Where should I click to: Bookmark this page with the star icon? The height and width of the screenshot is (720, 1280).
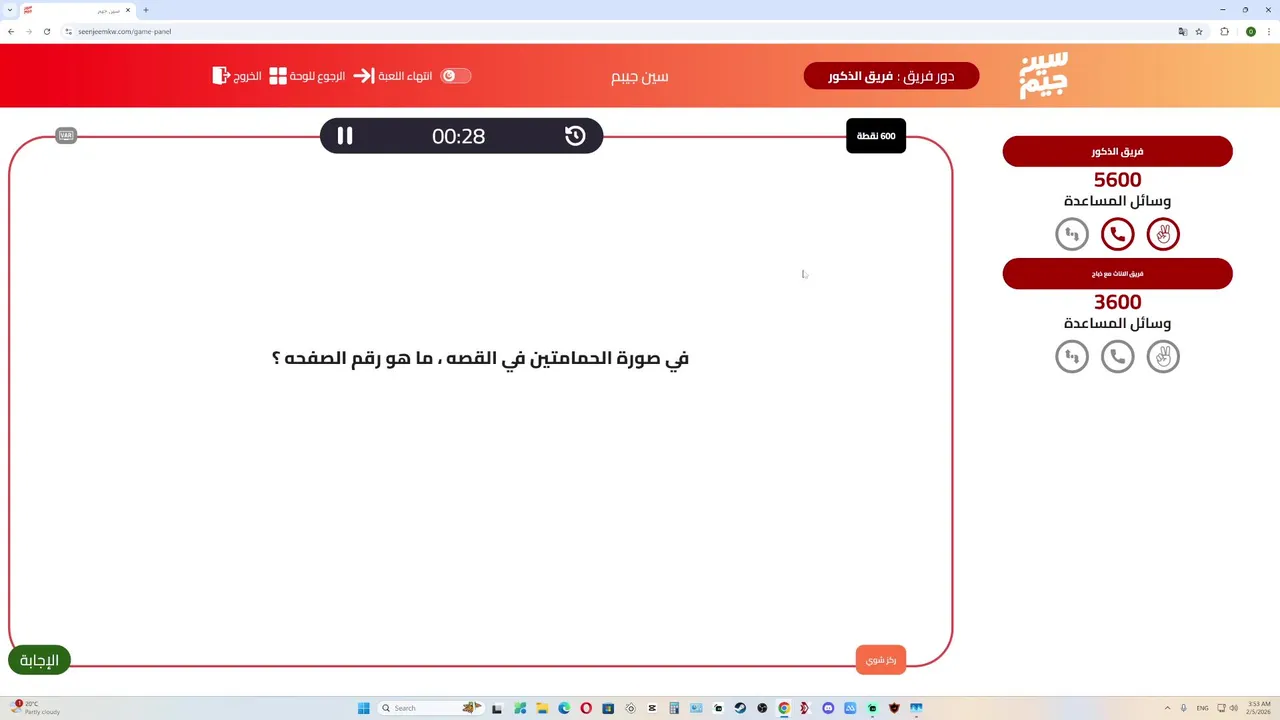1199,31
